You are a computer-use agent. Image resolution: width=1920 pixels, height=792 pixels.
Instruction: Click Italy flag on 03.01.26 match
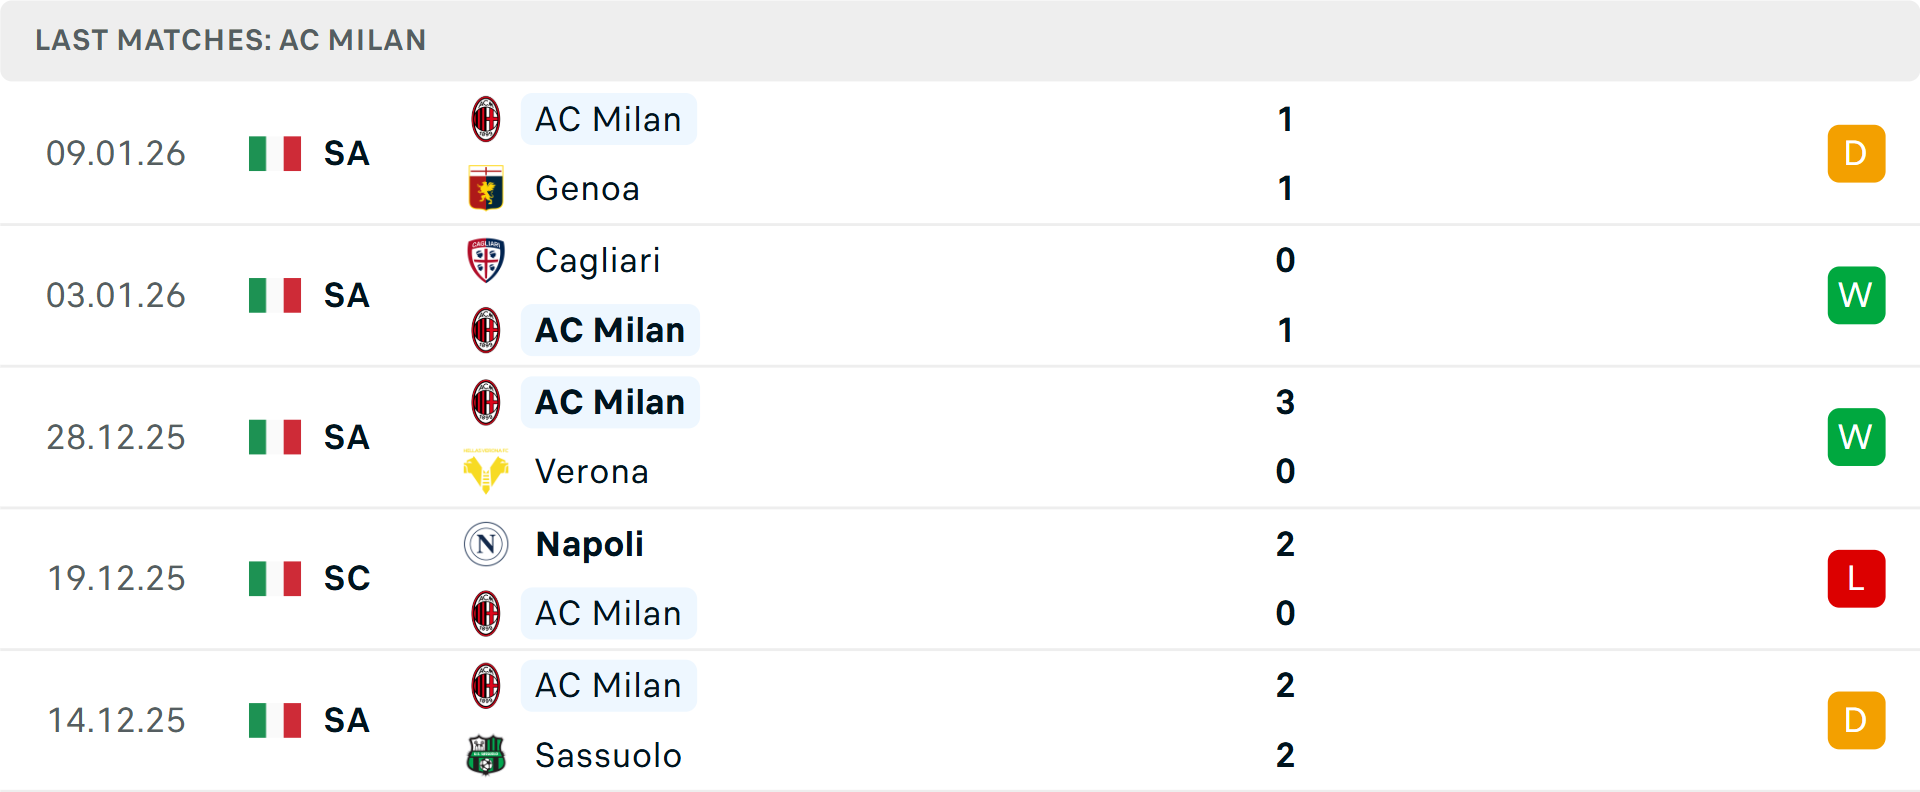[x=275, y=295]
